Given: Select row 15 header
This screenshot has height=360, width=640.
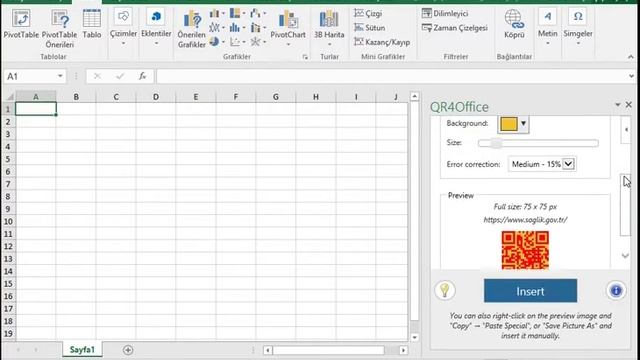Looking at the screenshot, I should point(8,284).
